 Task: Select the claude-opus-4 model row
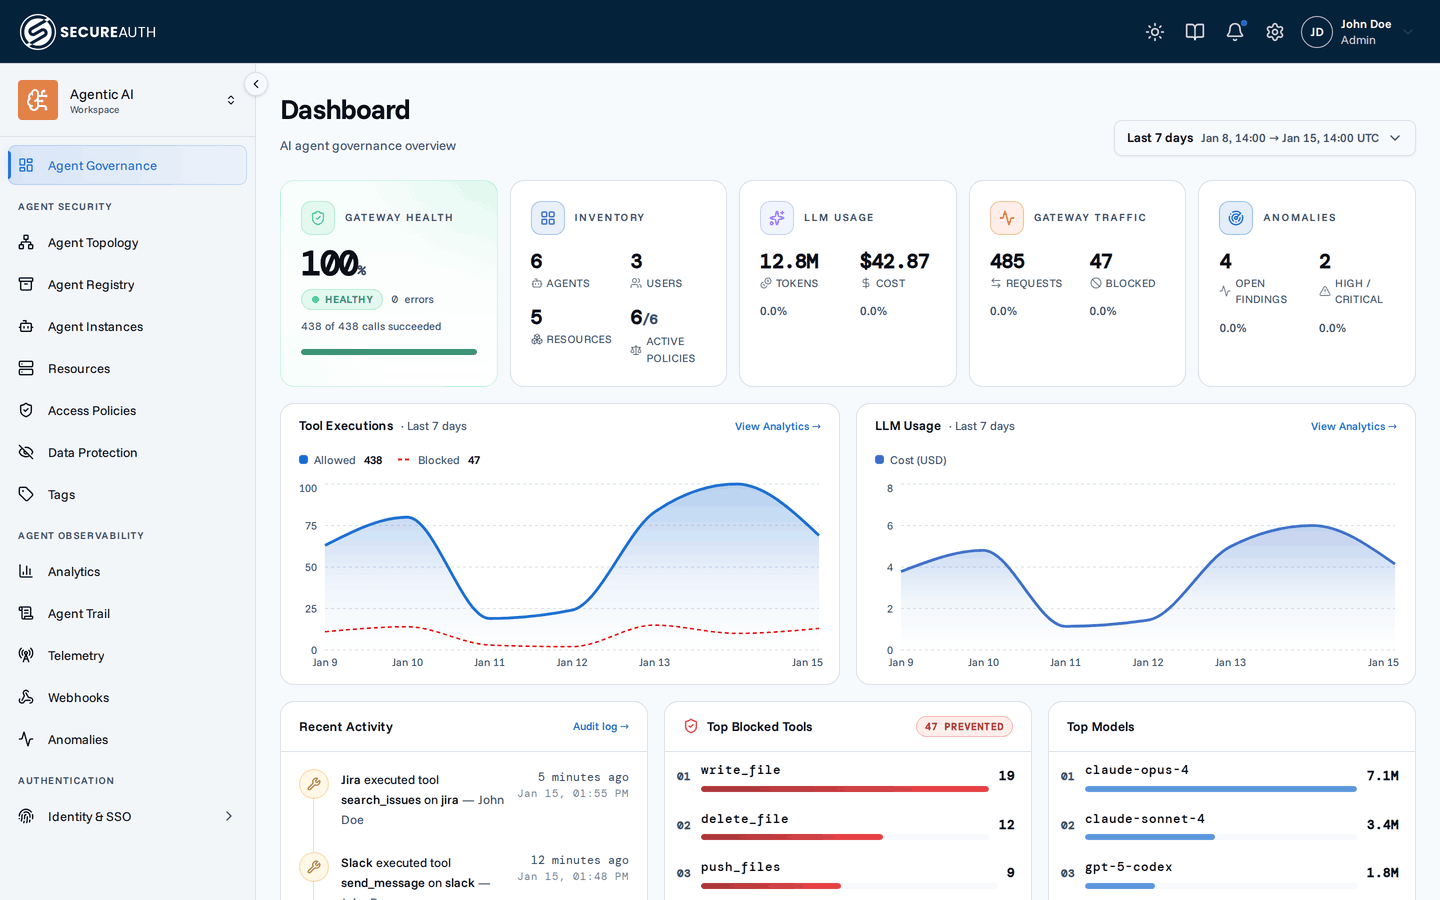[x=1231, y=777]
